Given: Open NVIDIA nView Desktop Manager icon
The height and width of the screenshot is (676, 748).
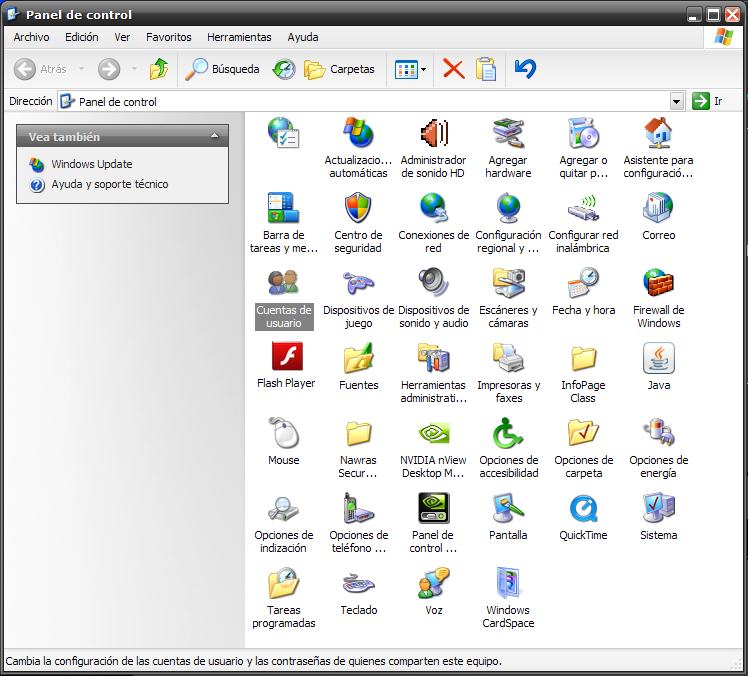Looking at the screenshot, I should click(433, 433).
